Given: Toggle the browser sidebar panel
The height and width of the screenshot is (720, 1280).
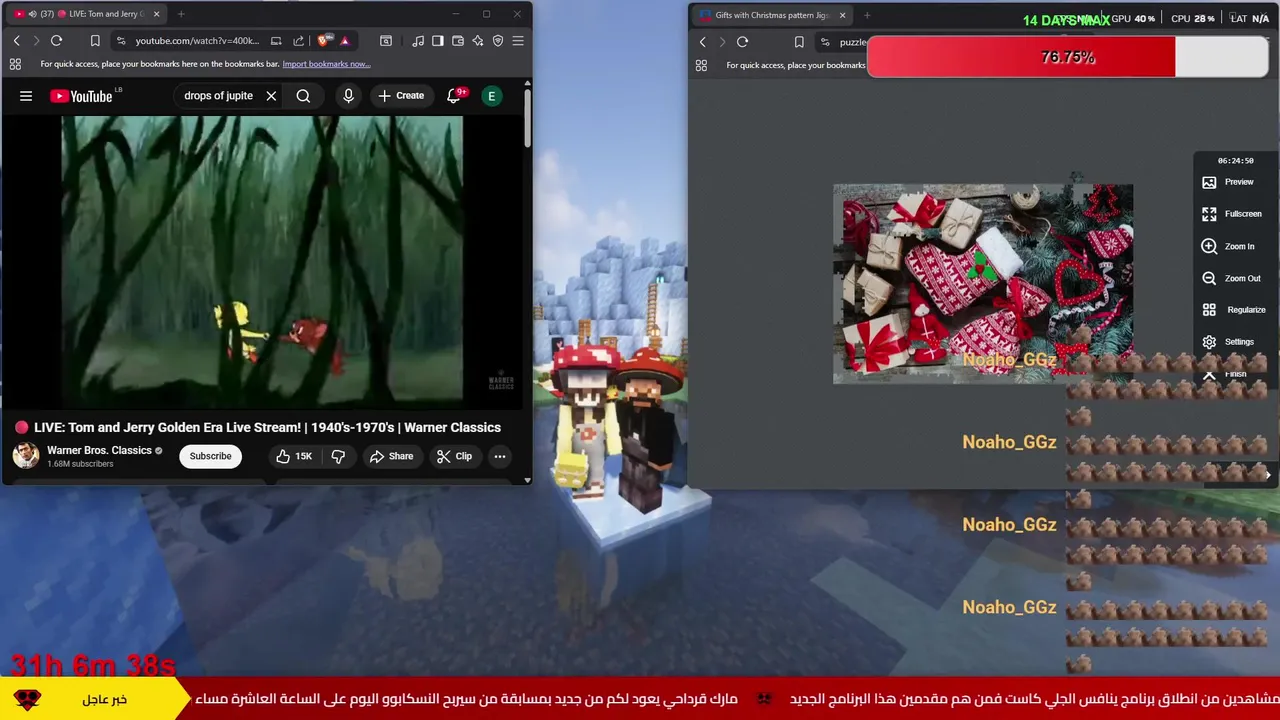Looking at the screenshot, I should [x=438, y=41].
